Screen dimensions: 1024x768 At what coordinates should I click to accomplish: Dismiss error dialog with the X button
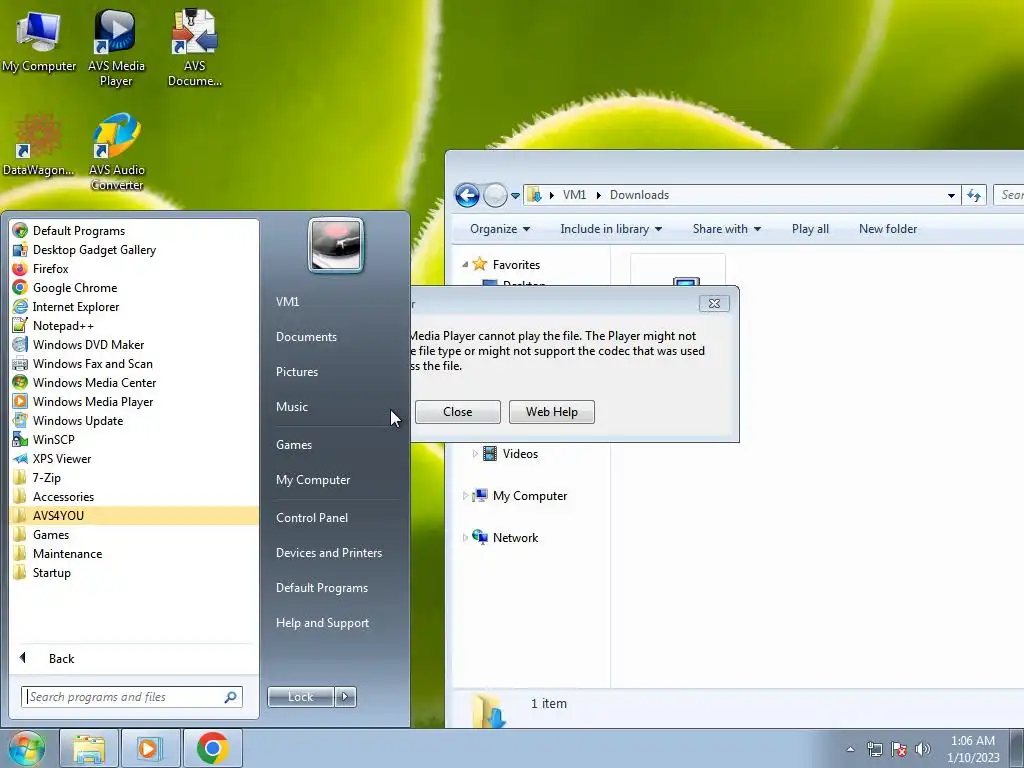coord(714,304)
